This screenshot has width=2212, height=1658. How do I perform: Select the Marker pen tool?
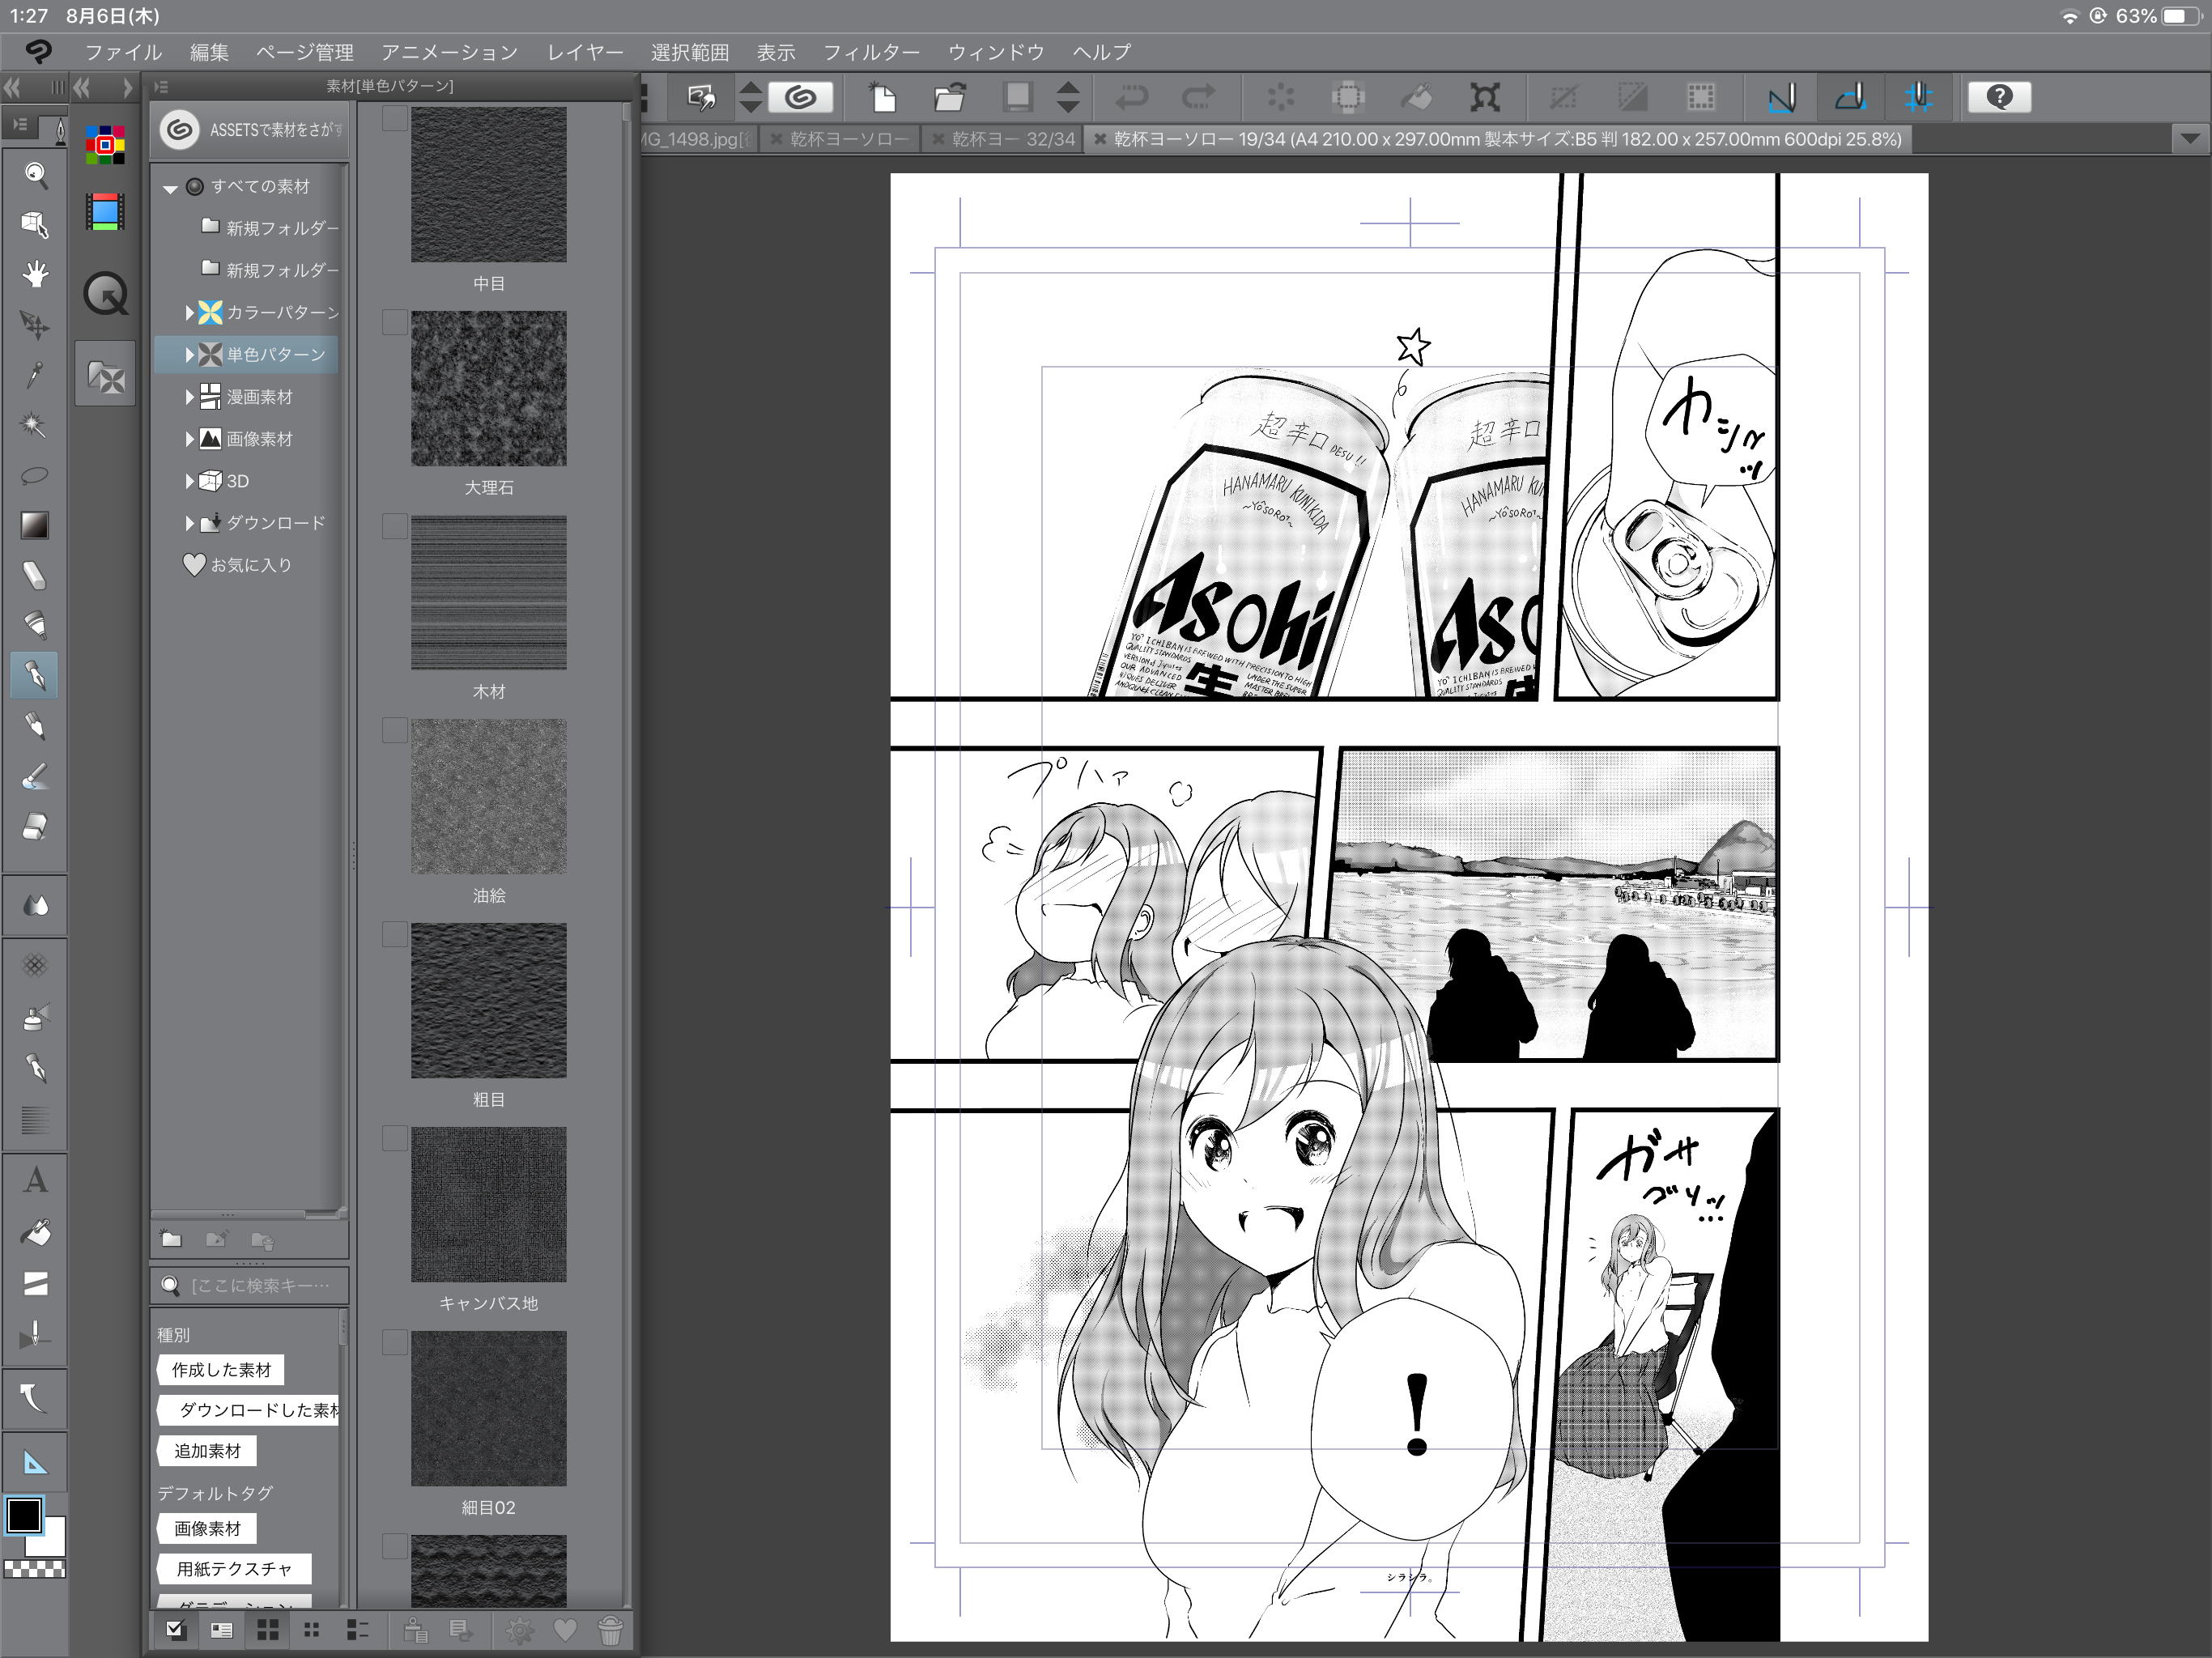35,625
